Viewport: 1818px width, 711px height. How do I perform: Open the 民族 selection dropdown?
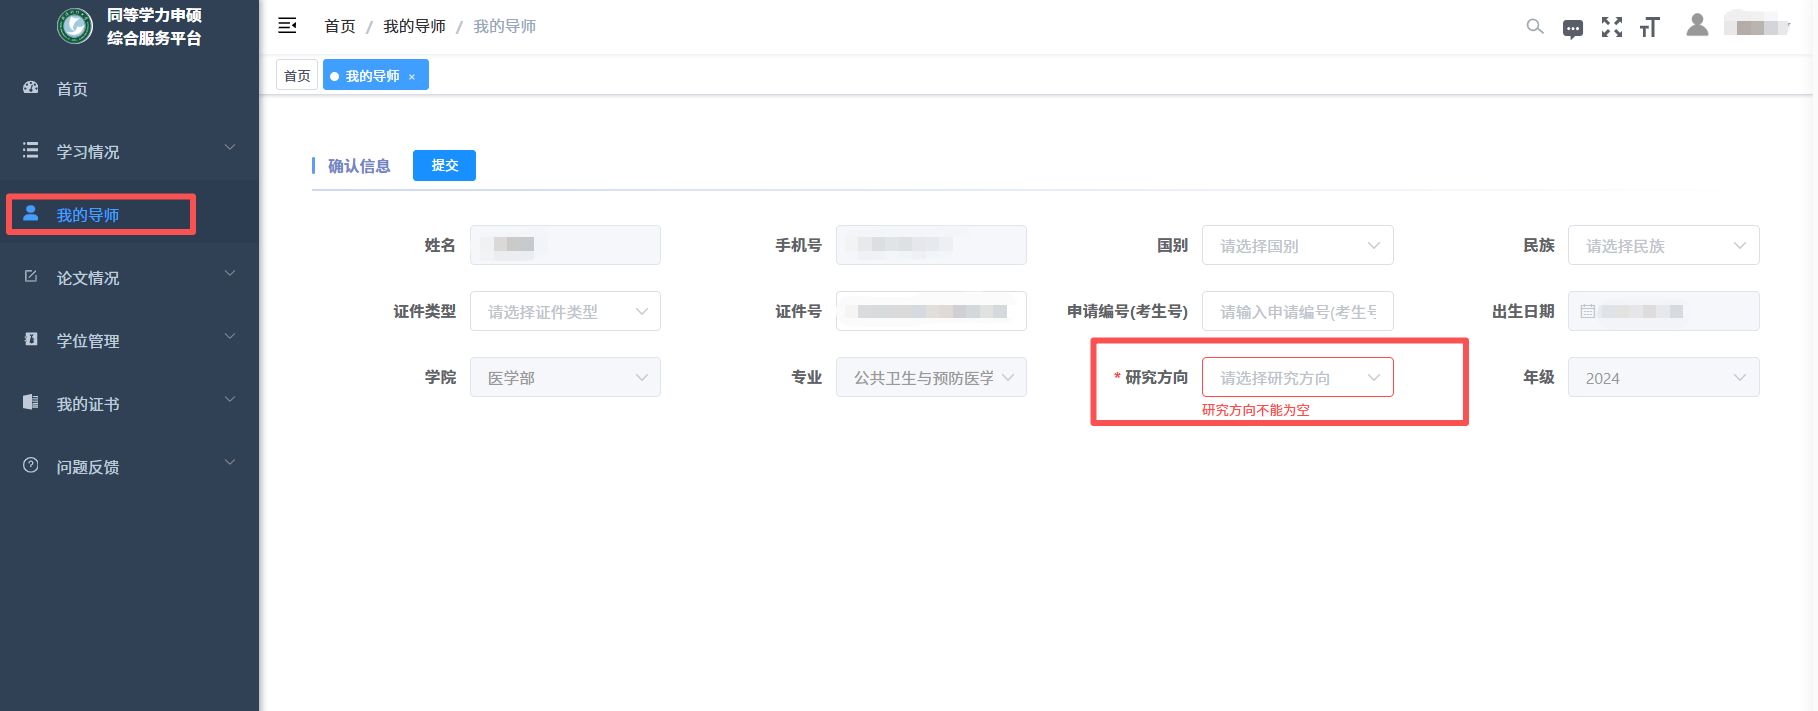coord(1662,245)
